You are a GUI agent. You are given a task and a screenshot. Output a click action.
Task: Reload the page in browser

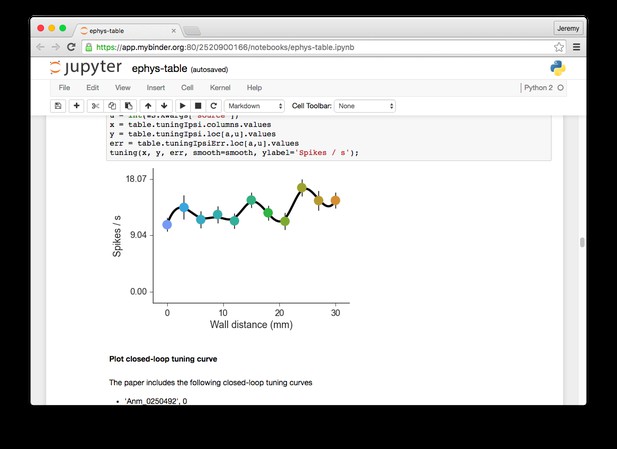click(x=71, y=47)
